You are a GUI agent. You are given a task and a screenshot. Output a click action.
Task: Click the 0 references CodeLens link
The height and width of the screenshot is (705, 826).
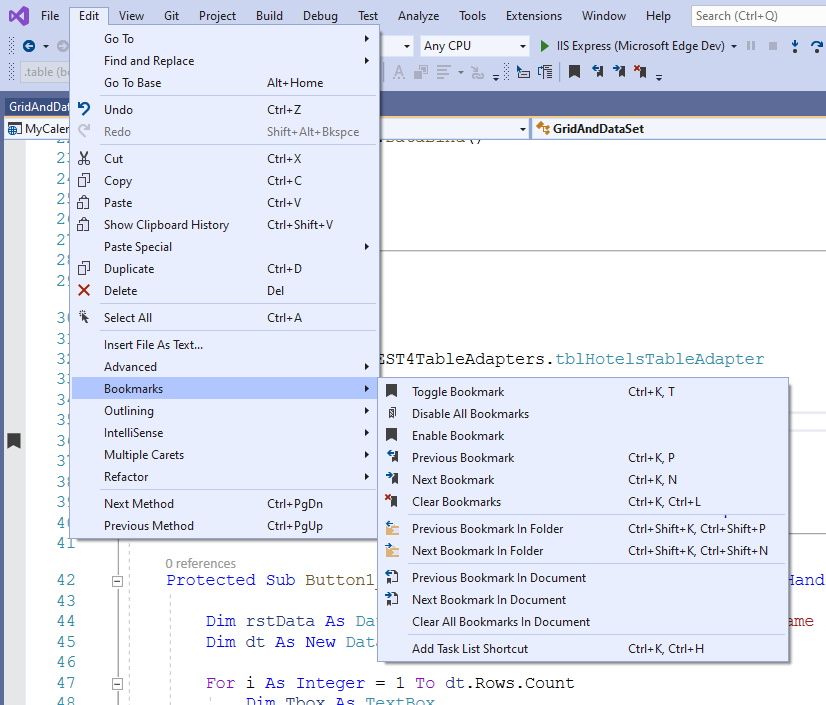[200, 564]
